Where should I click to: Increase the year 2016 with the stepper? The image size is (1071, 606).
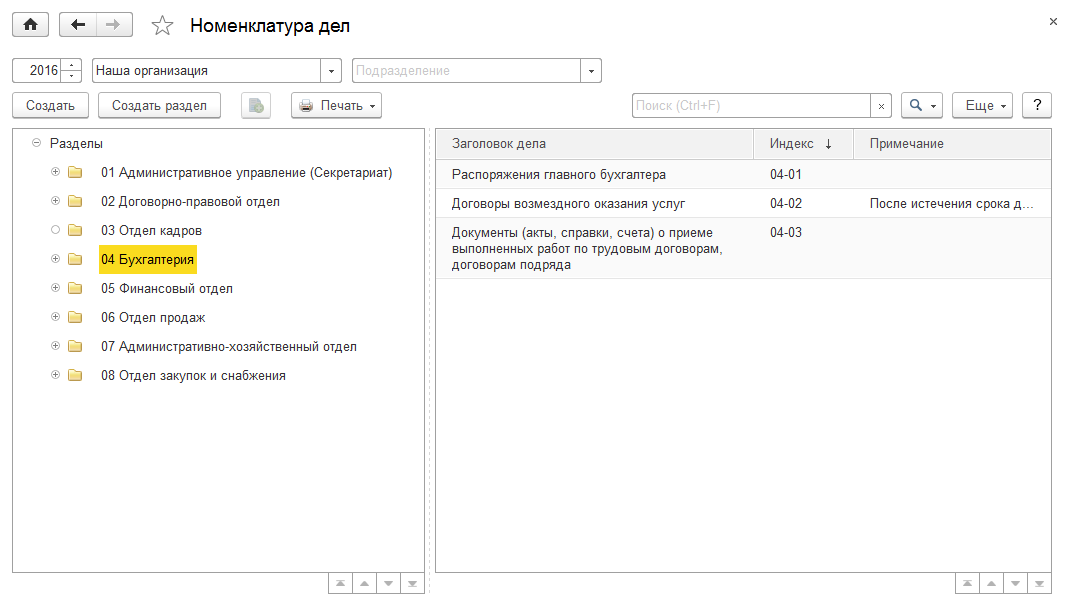(71, 65)
